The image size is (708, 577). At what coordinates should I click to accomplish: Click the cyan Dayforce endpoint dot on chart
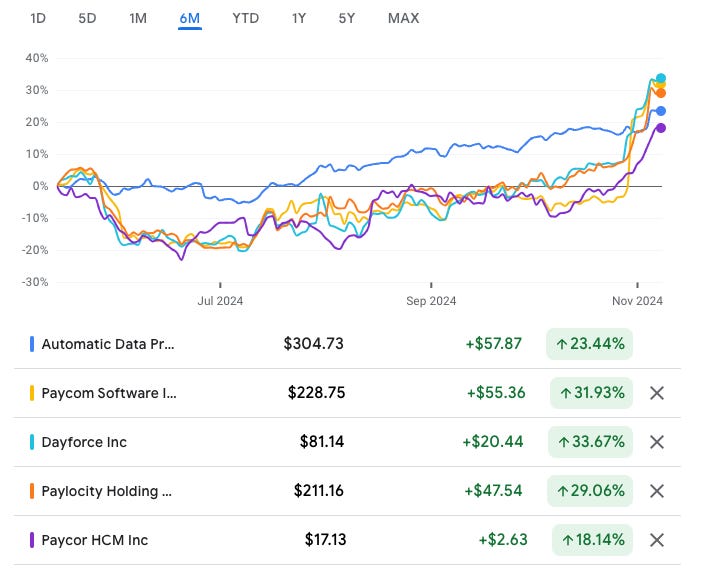661,78
